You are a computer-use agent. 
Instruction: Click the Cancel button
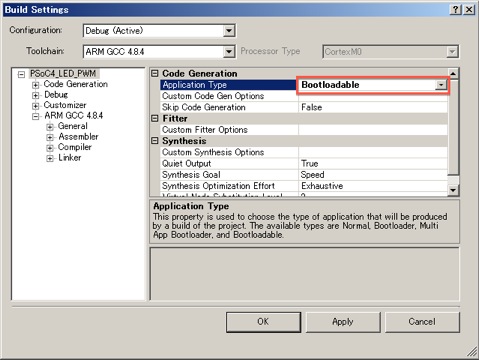point(422,322)
